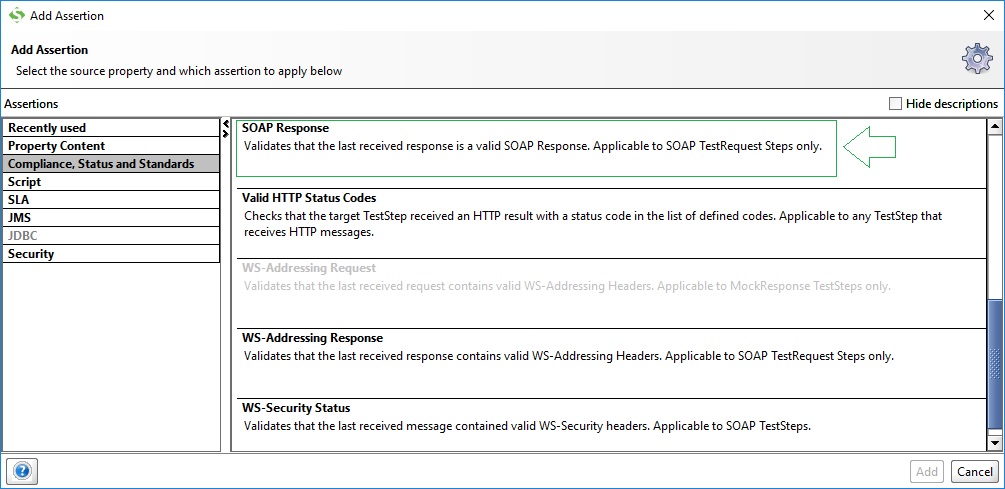Viewport: 1005px width, 489px height.
Task: Choose the WS-Security Status assertion
Action: click(x=611, y=424)
